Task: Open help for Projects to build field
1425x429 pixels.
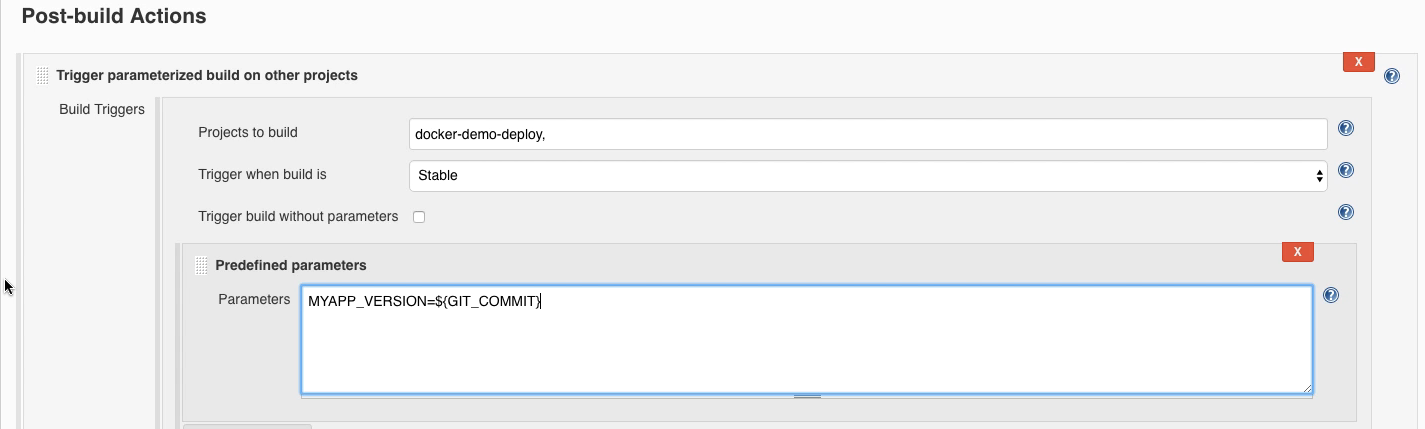Action: [1345, 129]
